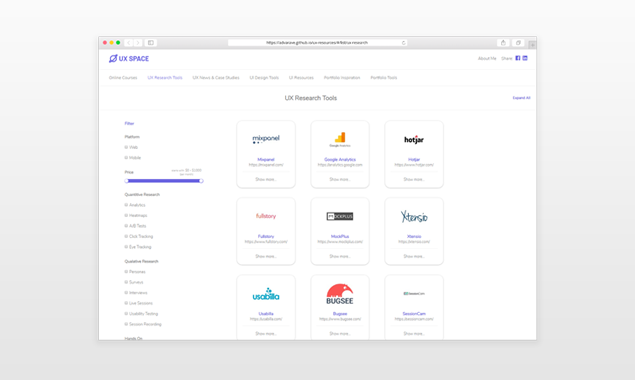This screenshot has width=635, height=380.
Task: Check the Personas filter
Action: [x=126, y=272]
